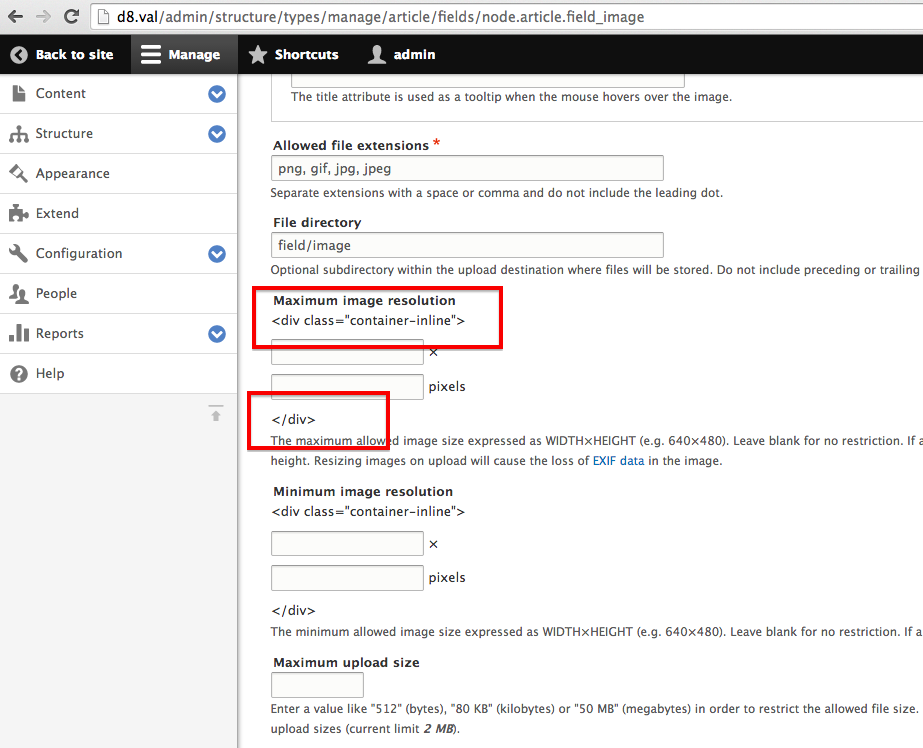Click the Back to site arrow icon

click(x=19, y=55)
